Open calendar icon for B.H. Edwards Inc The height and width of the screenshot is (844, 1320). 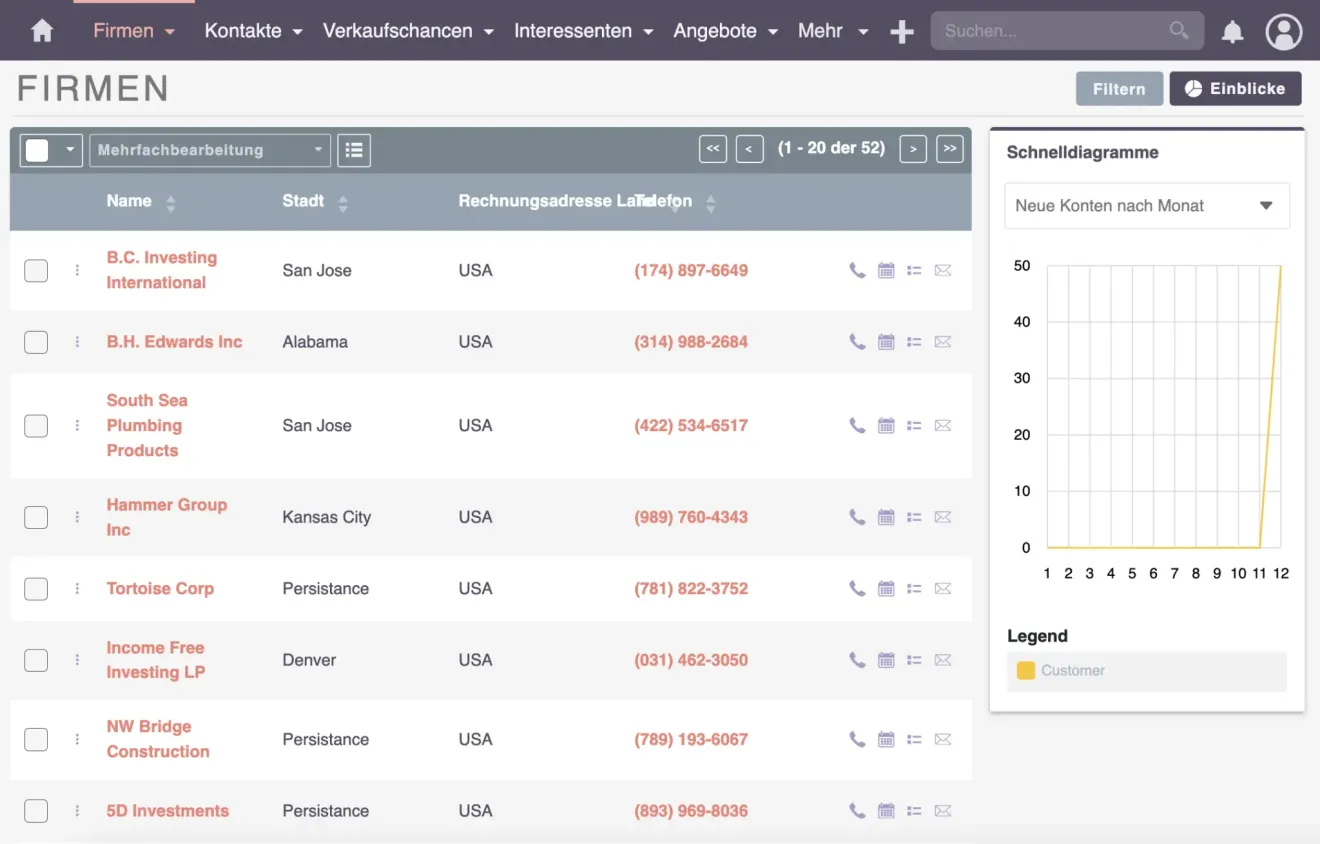click(886, 342)
